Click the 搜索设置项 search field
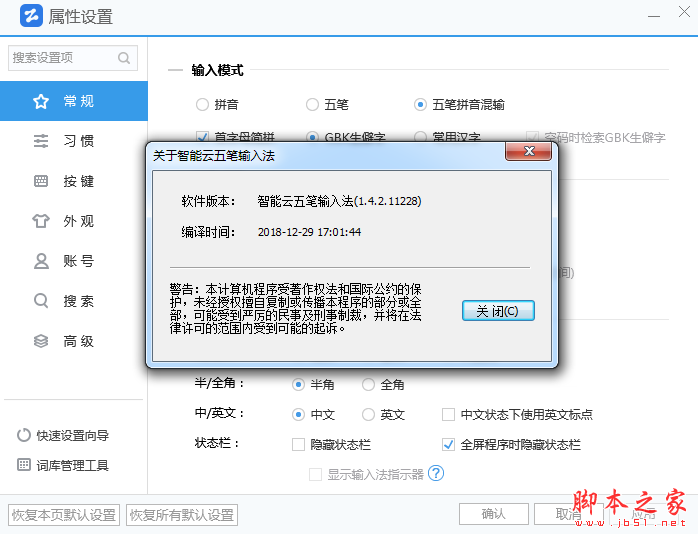Viewport: 698px width, 534px height. (x=73, y=58)
